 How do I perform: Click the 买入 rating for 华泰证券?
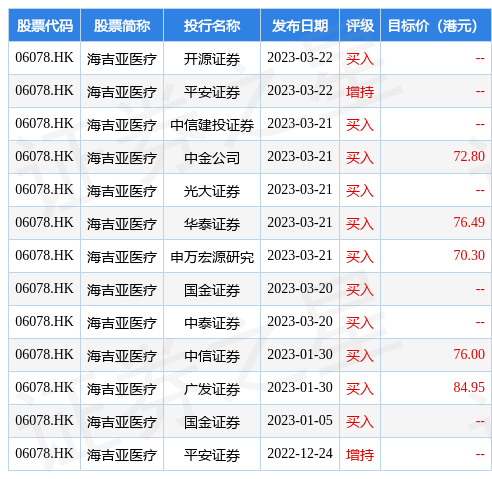(x=360, y=224)
